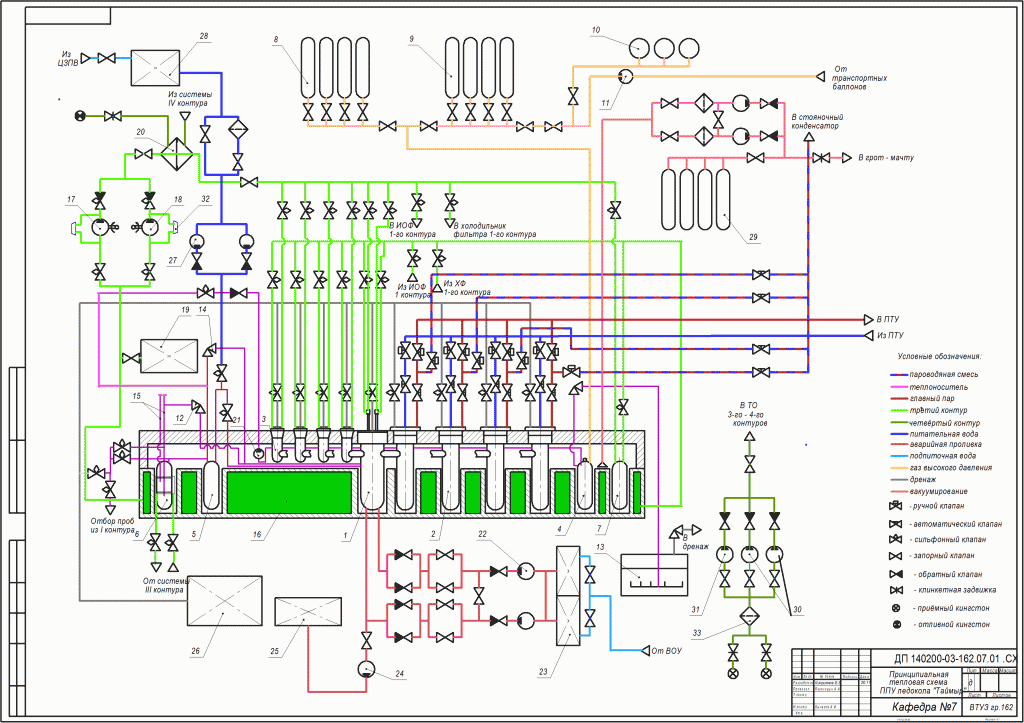Click the 'Отбор проб из I контура' label
Image resolution: width=1024 pixels, height=723 pixels.
(112, 526)
